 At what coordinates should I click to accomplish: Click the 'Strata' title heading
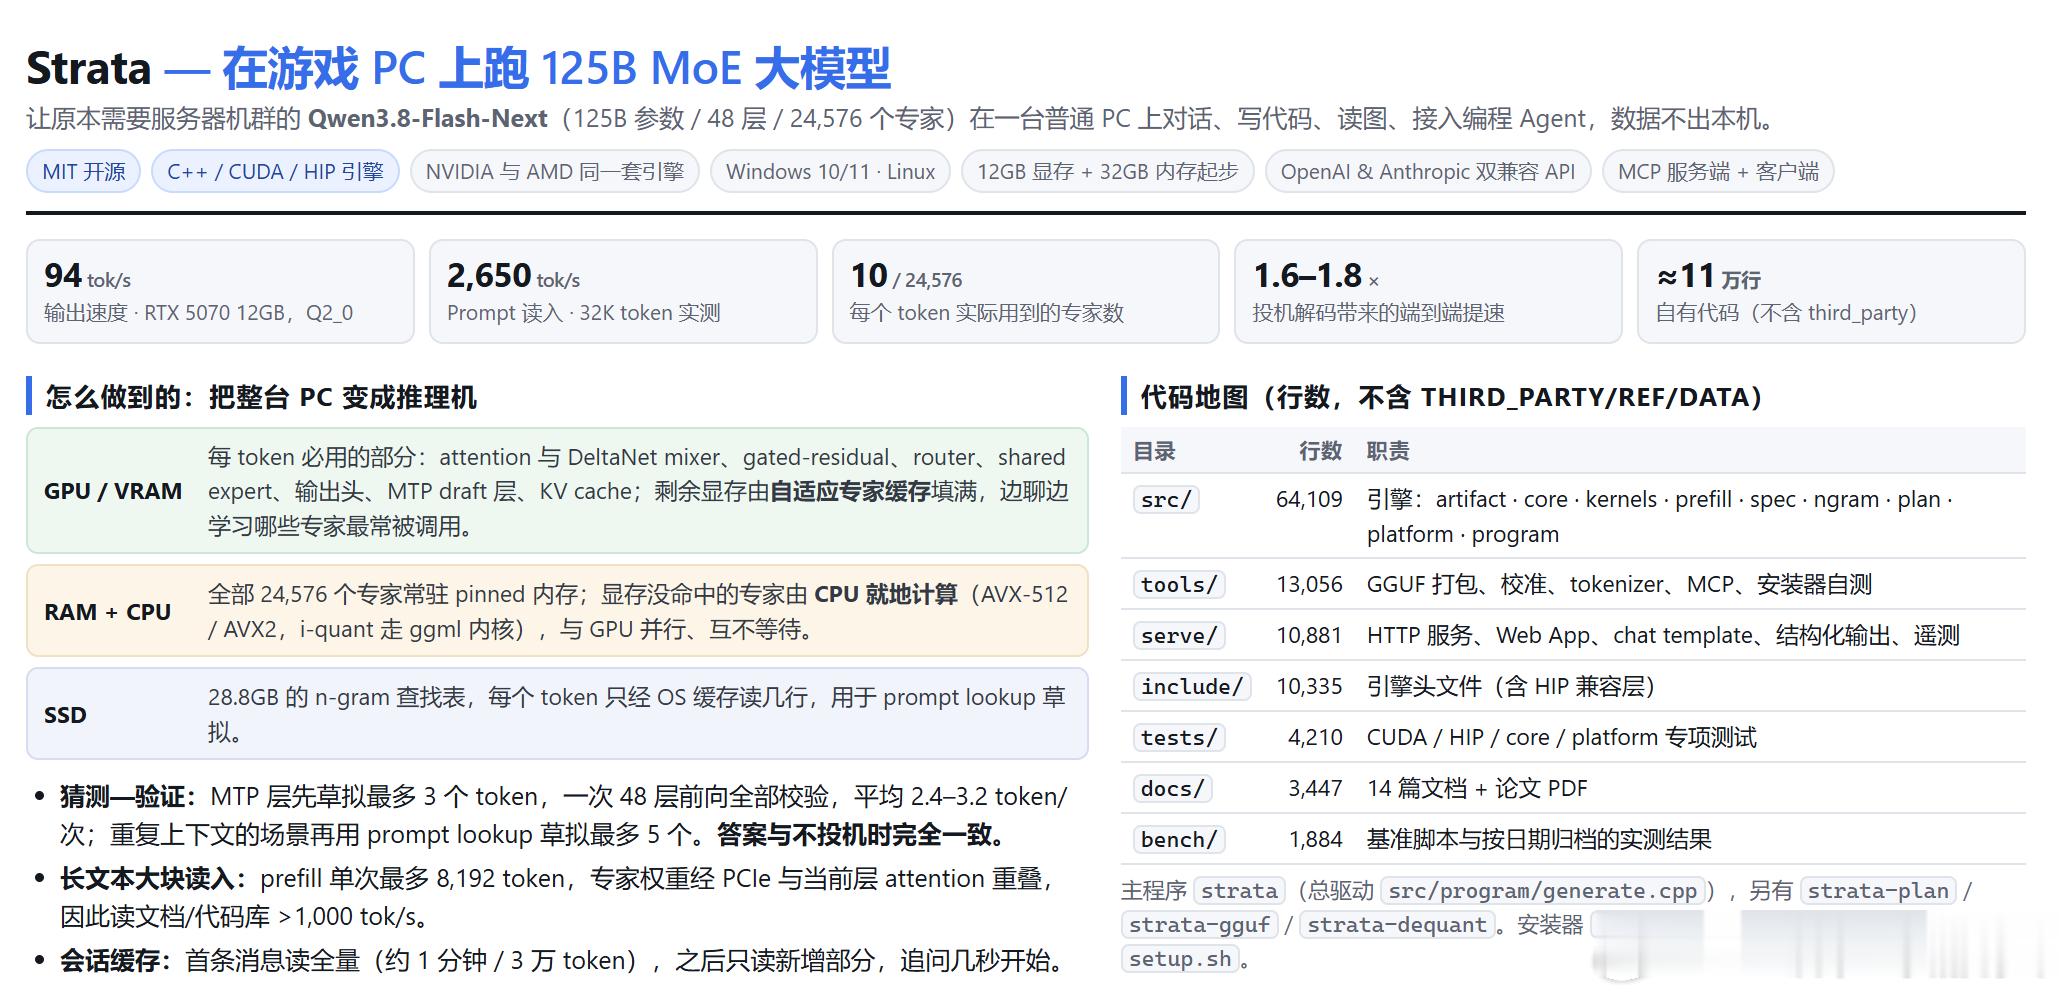pos(89,69)
